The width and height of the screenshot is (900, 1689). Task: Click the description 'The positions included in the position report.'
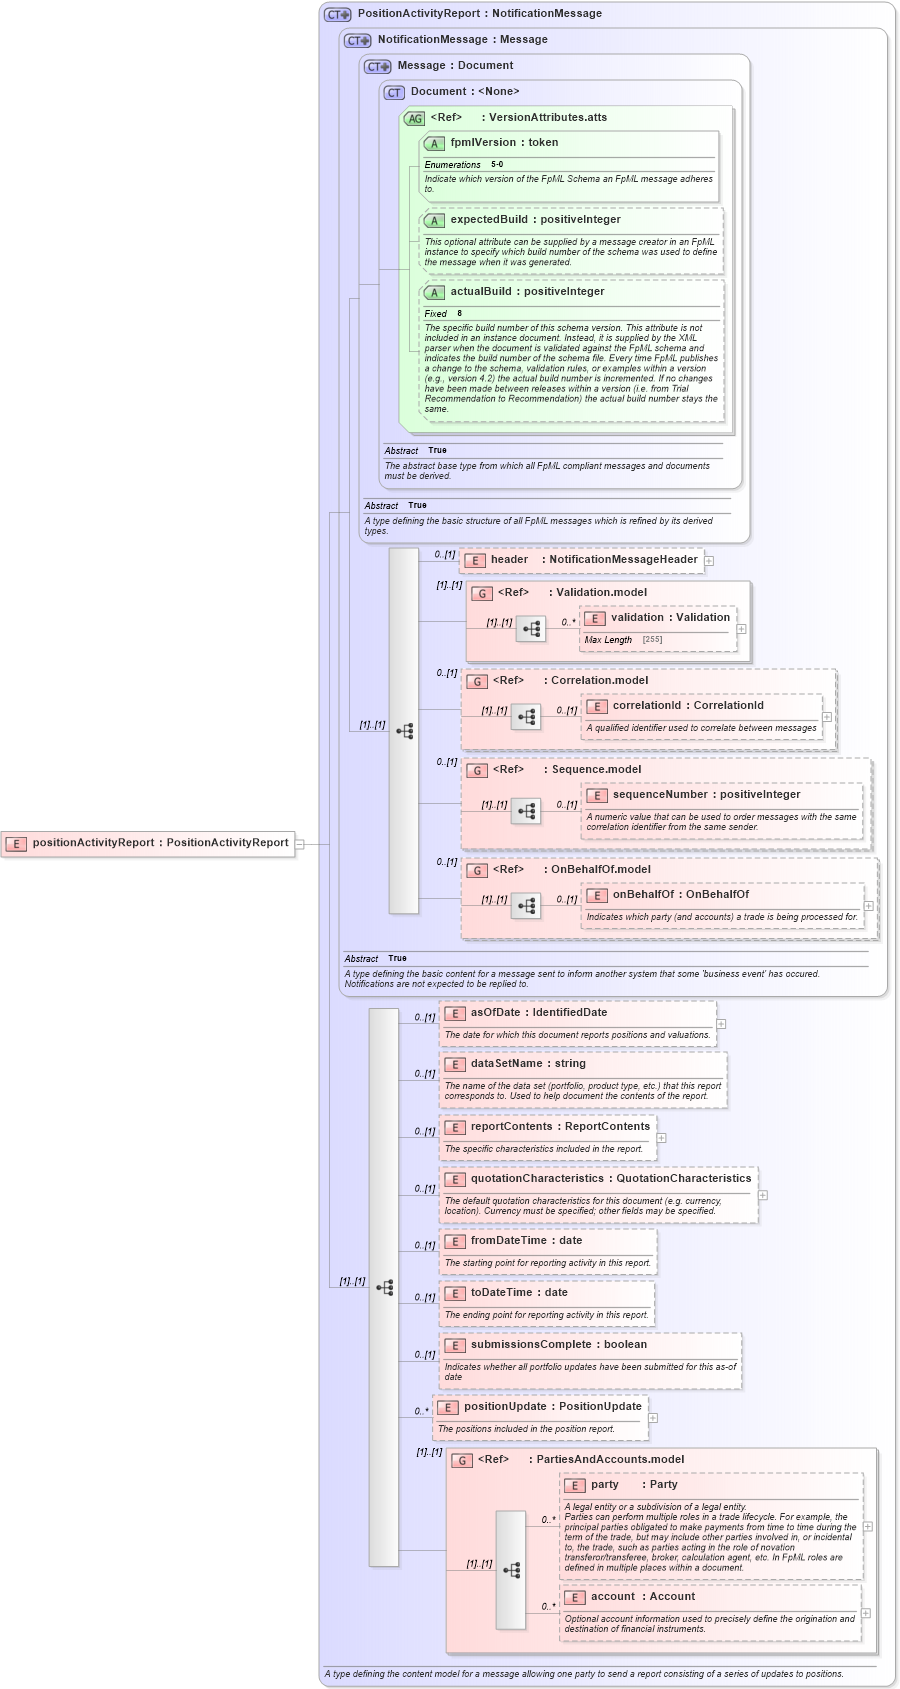point(526,1429)
